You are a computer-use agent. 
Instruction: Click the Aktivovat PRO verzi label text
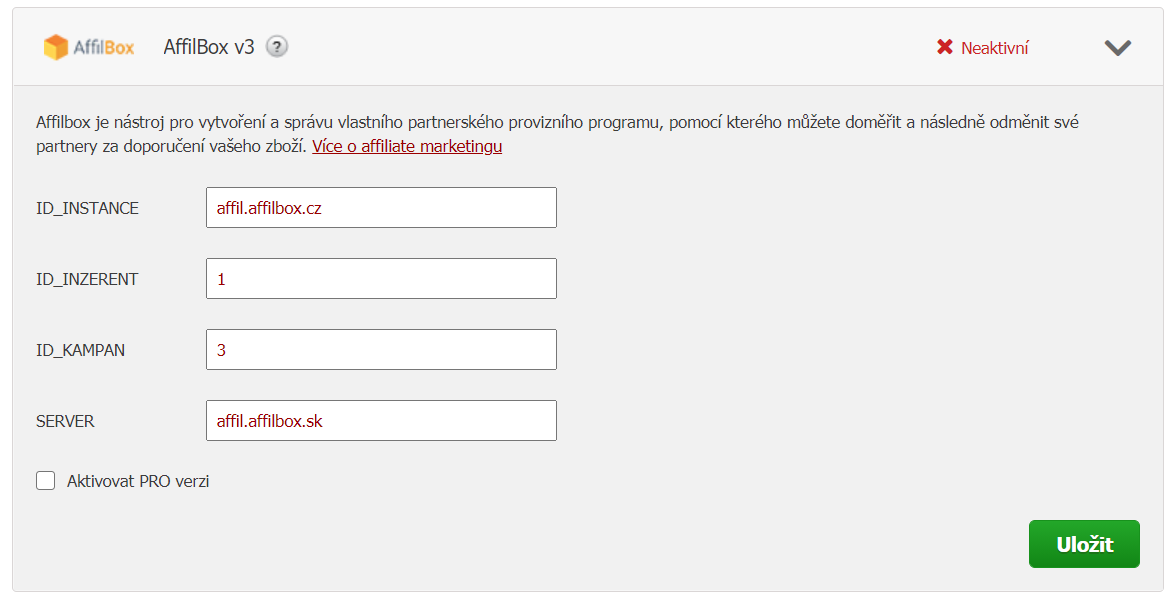[138, 482]
